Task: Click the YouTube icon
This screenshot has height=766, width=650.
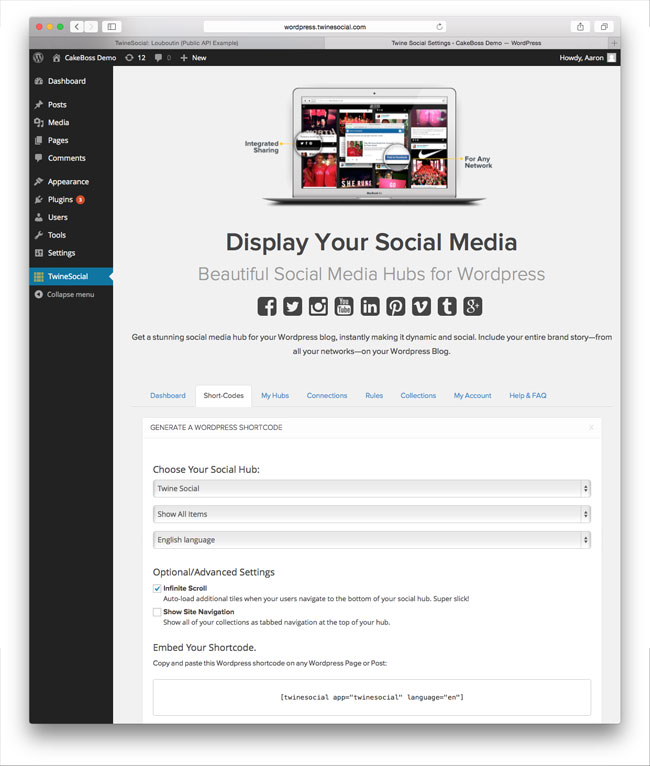Action: pos(344,306)
